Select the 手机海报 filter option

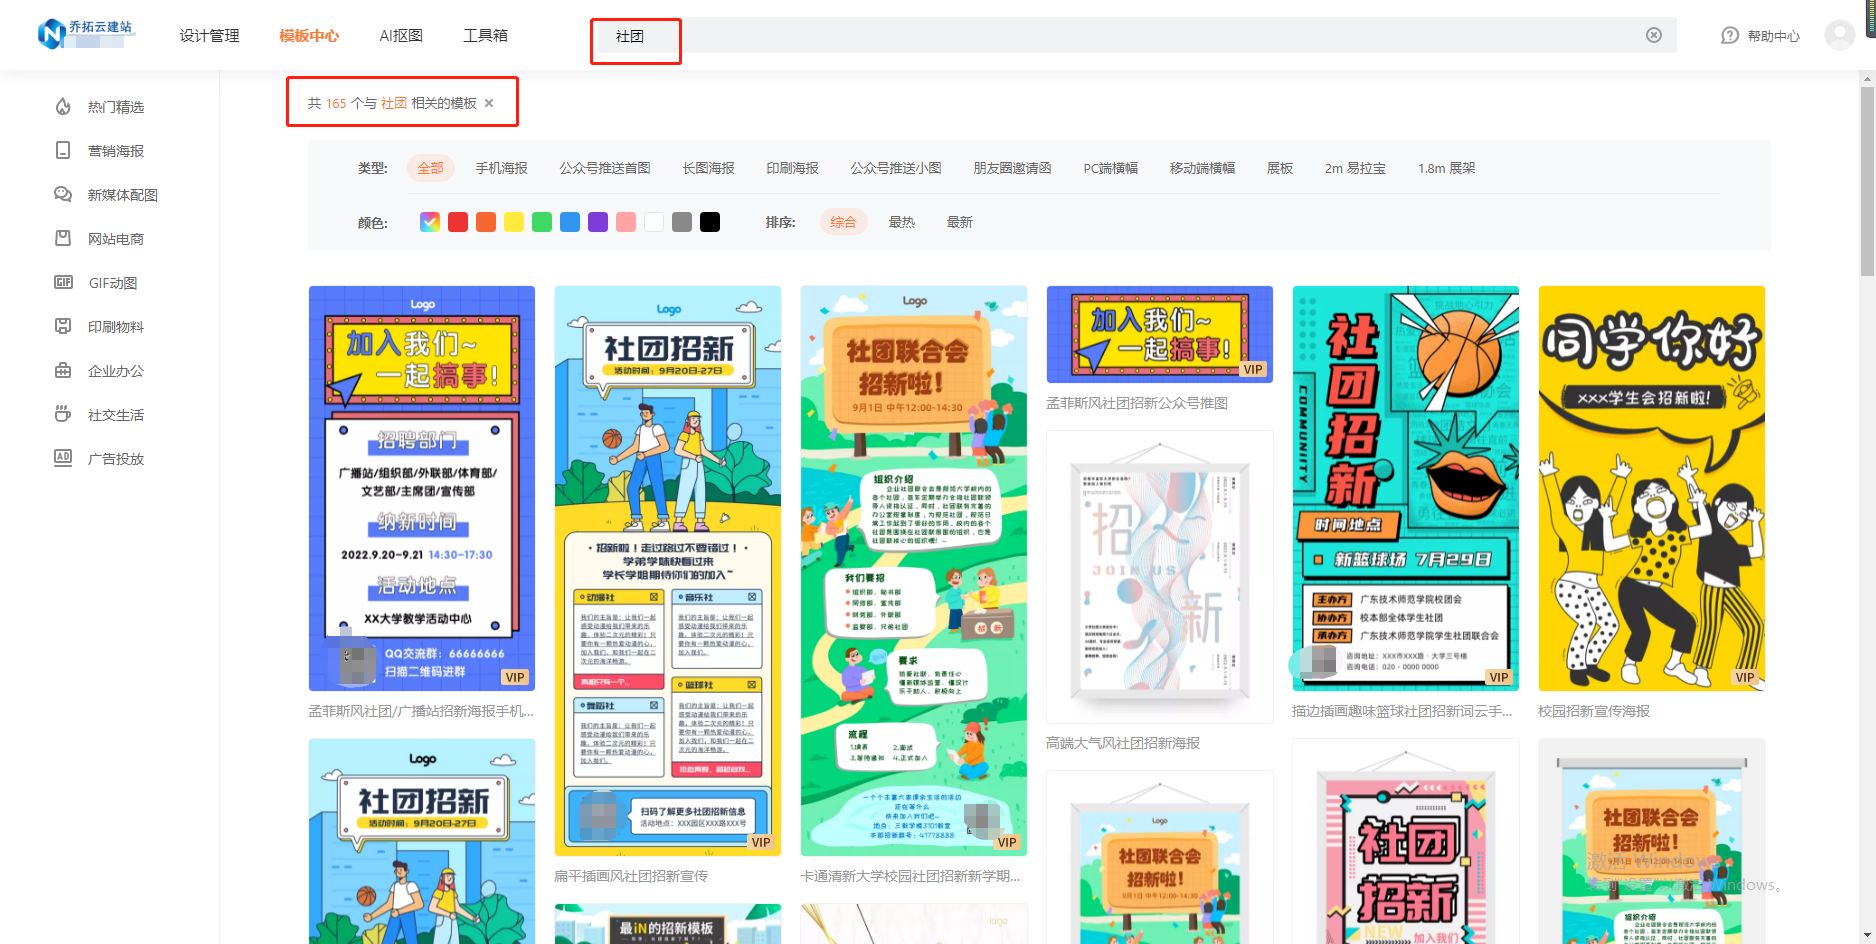pyautogui.click(x=502, y=167)
